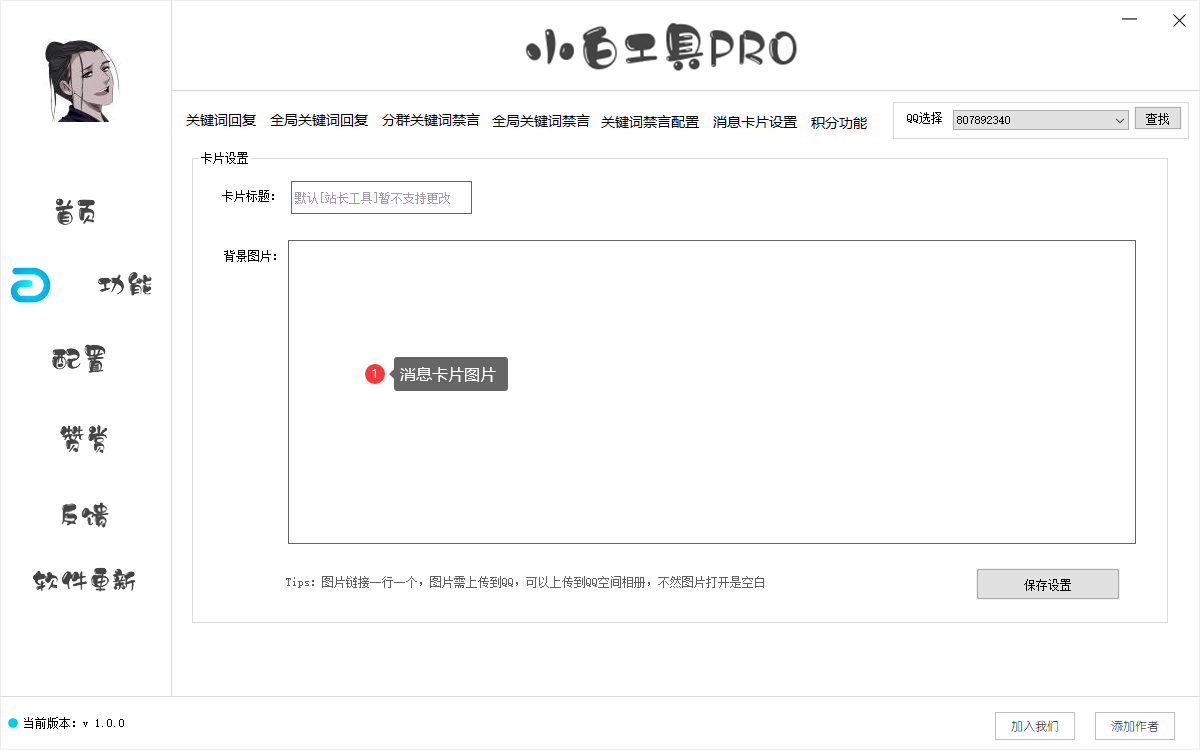Click the 查找 button
The image size is (1200, 750).
click(x=1158, y=118)
